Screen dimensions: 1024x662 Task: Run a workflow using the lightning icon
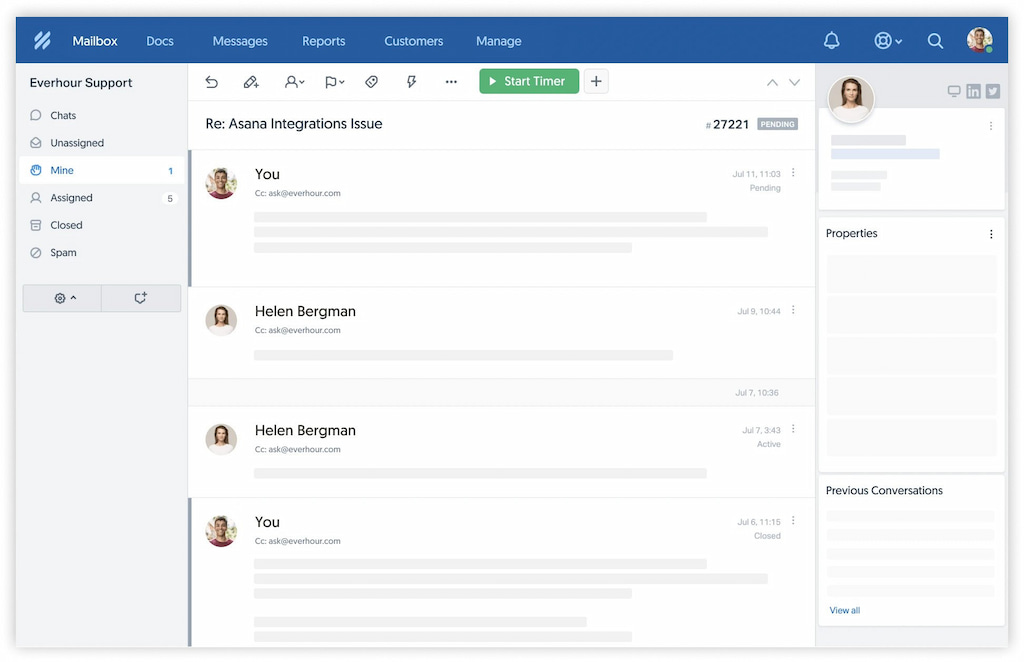pyautogui.click(x=411, y=82)
